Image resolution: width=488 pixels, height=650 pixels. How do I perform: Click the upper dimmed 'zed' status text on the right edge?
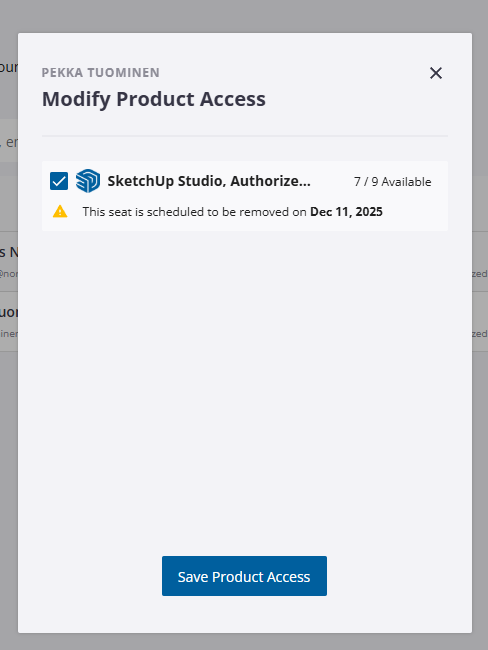(480, 274)
